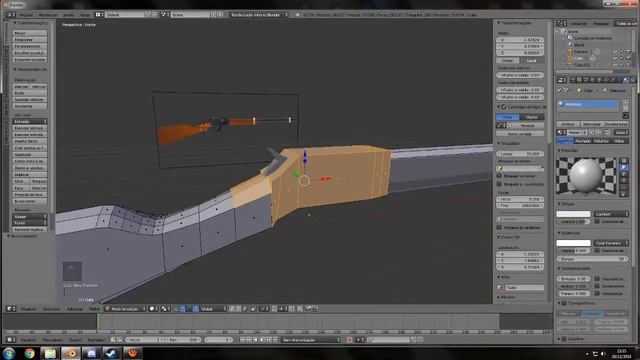Select the first properties context tab icon
640x360 pixels.
(573, 80)
